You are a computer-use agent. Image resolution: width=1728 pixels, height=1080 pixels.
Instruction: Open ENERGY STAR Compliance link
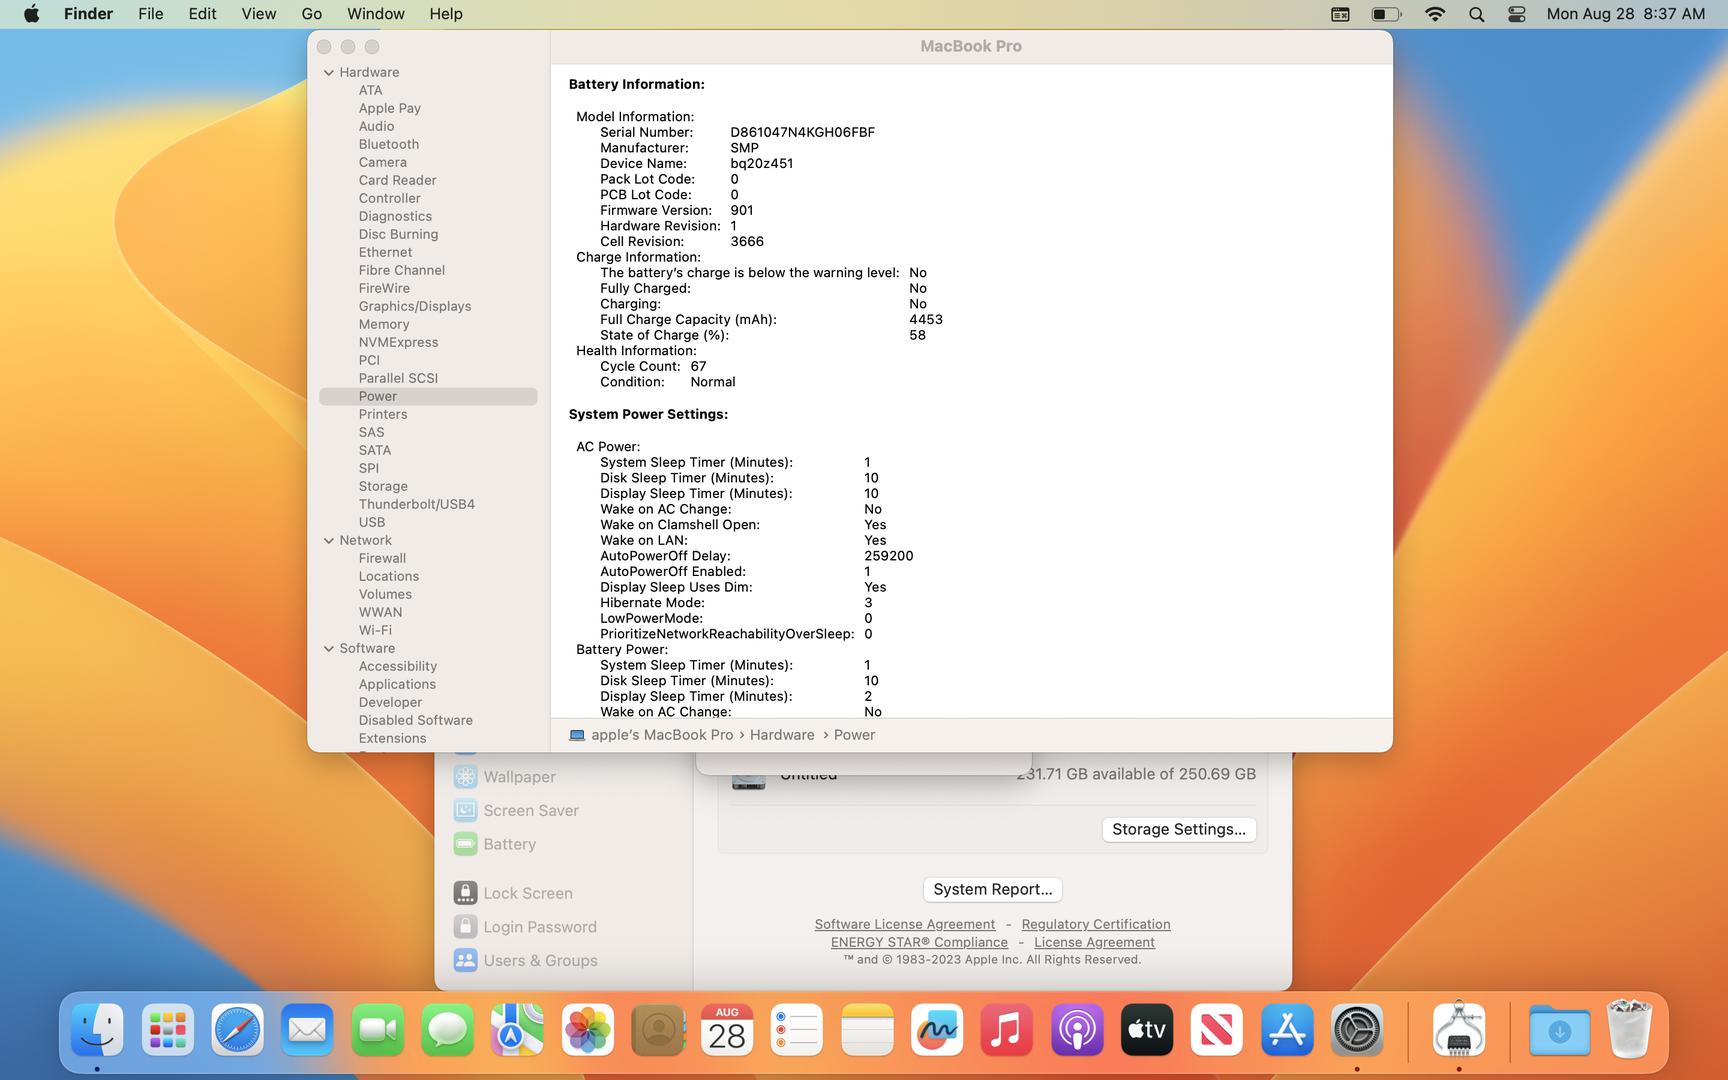pyautogui.click(x=919, y=942)
